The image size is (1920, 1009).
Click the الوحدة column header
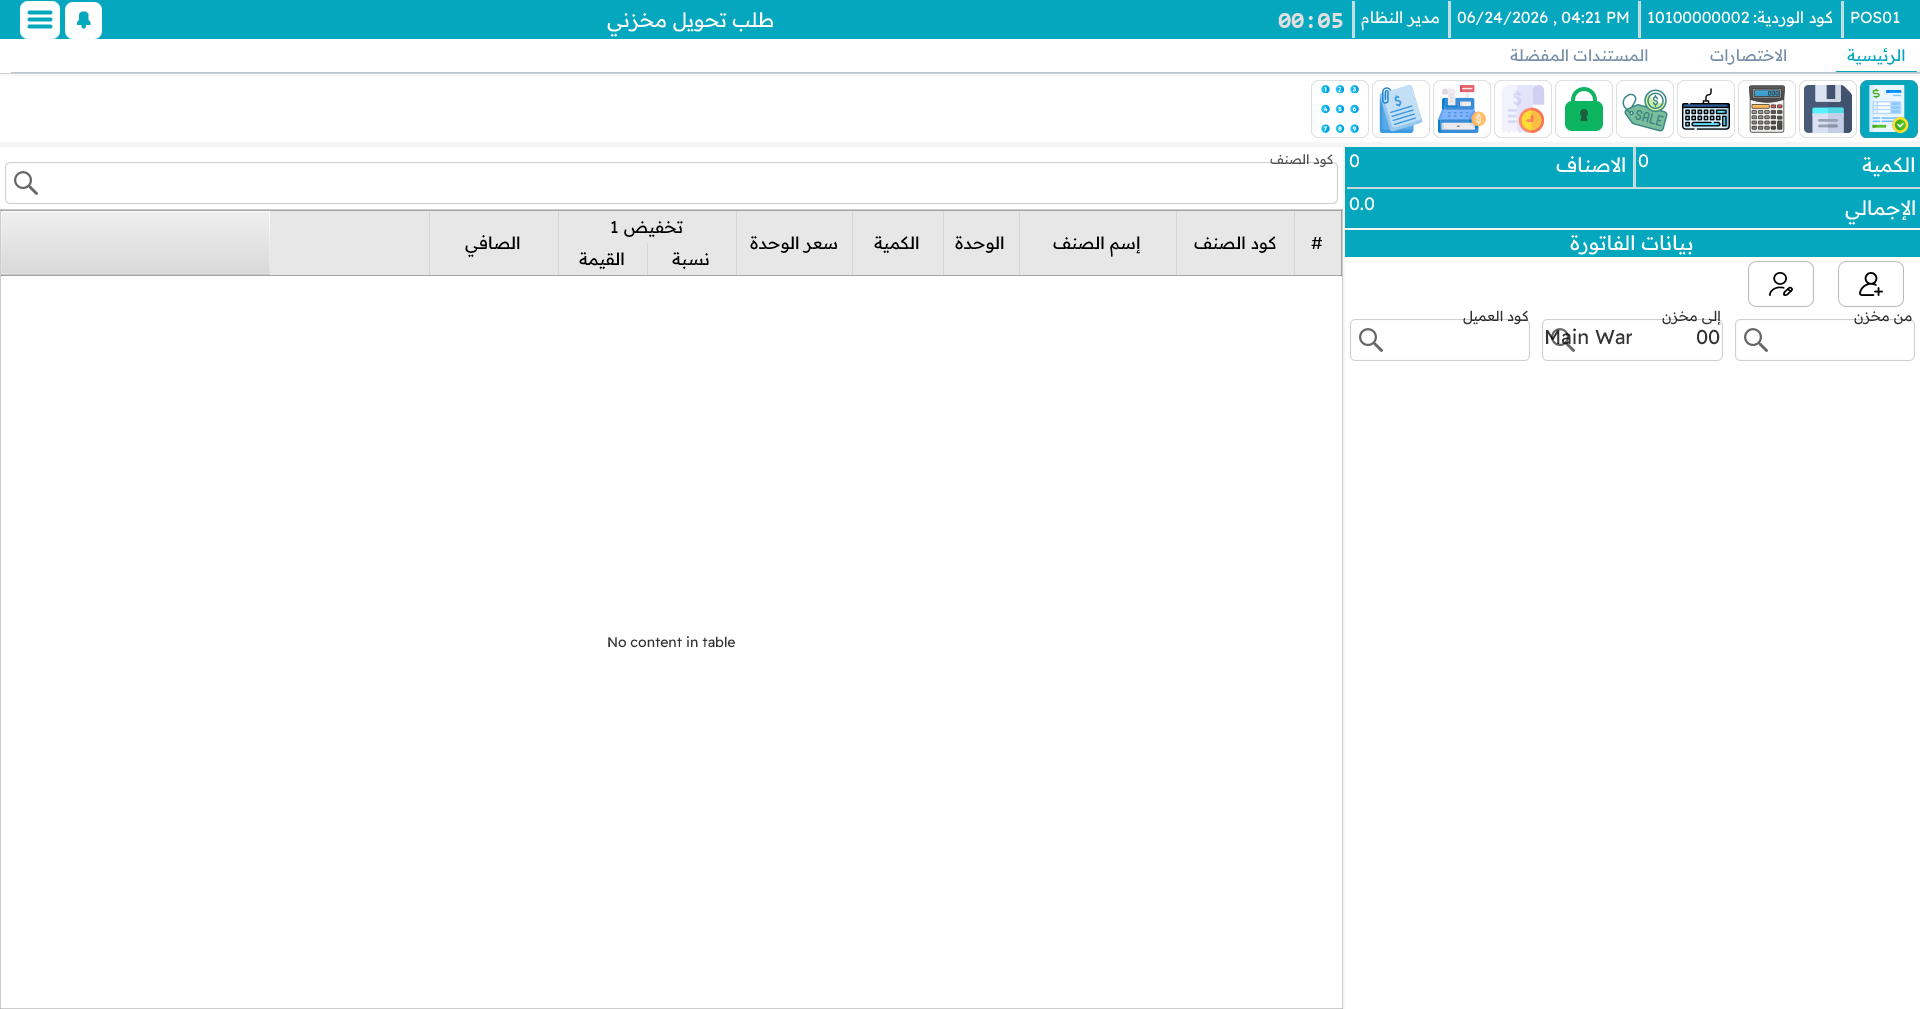[980, 243]
